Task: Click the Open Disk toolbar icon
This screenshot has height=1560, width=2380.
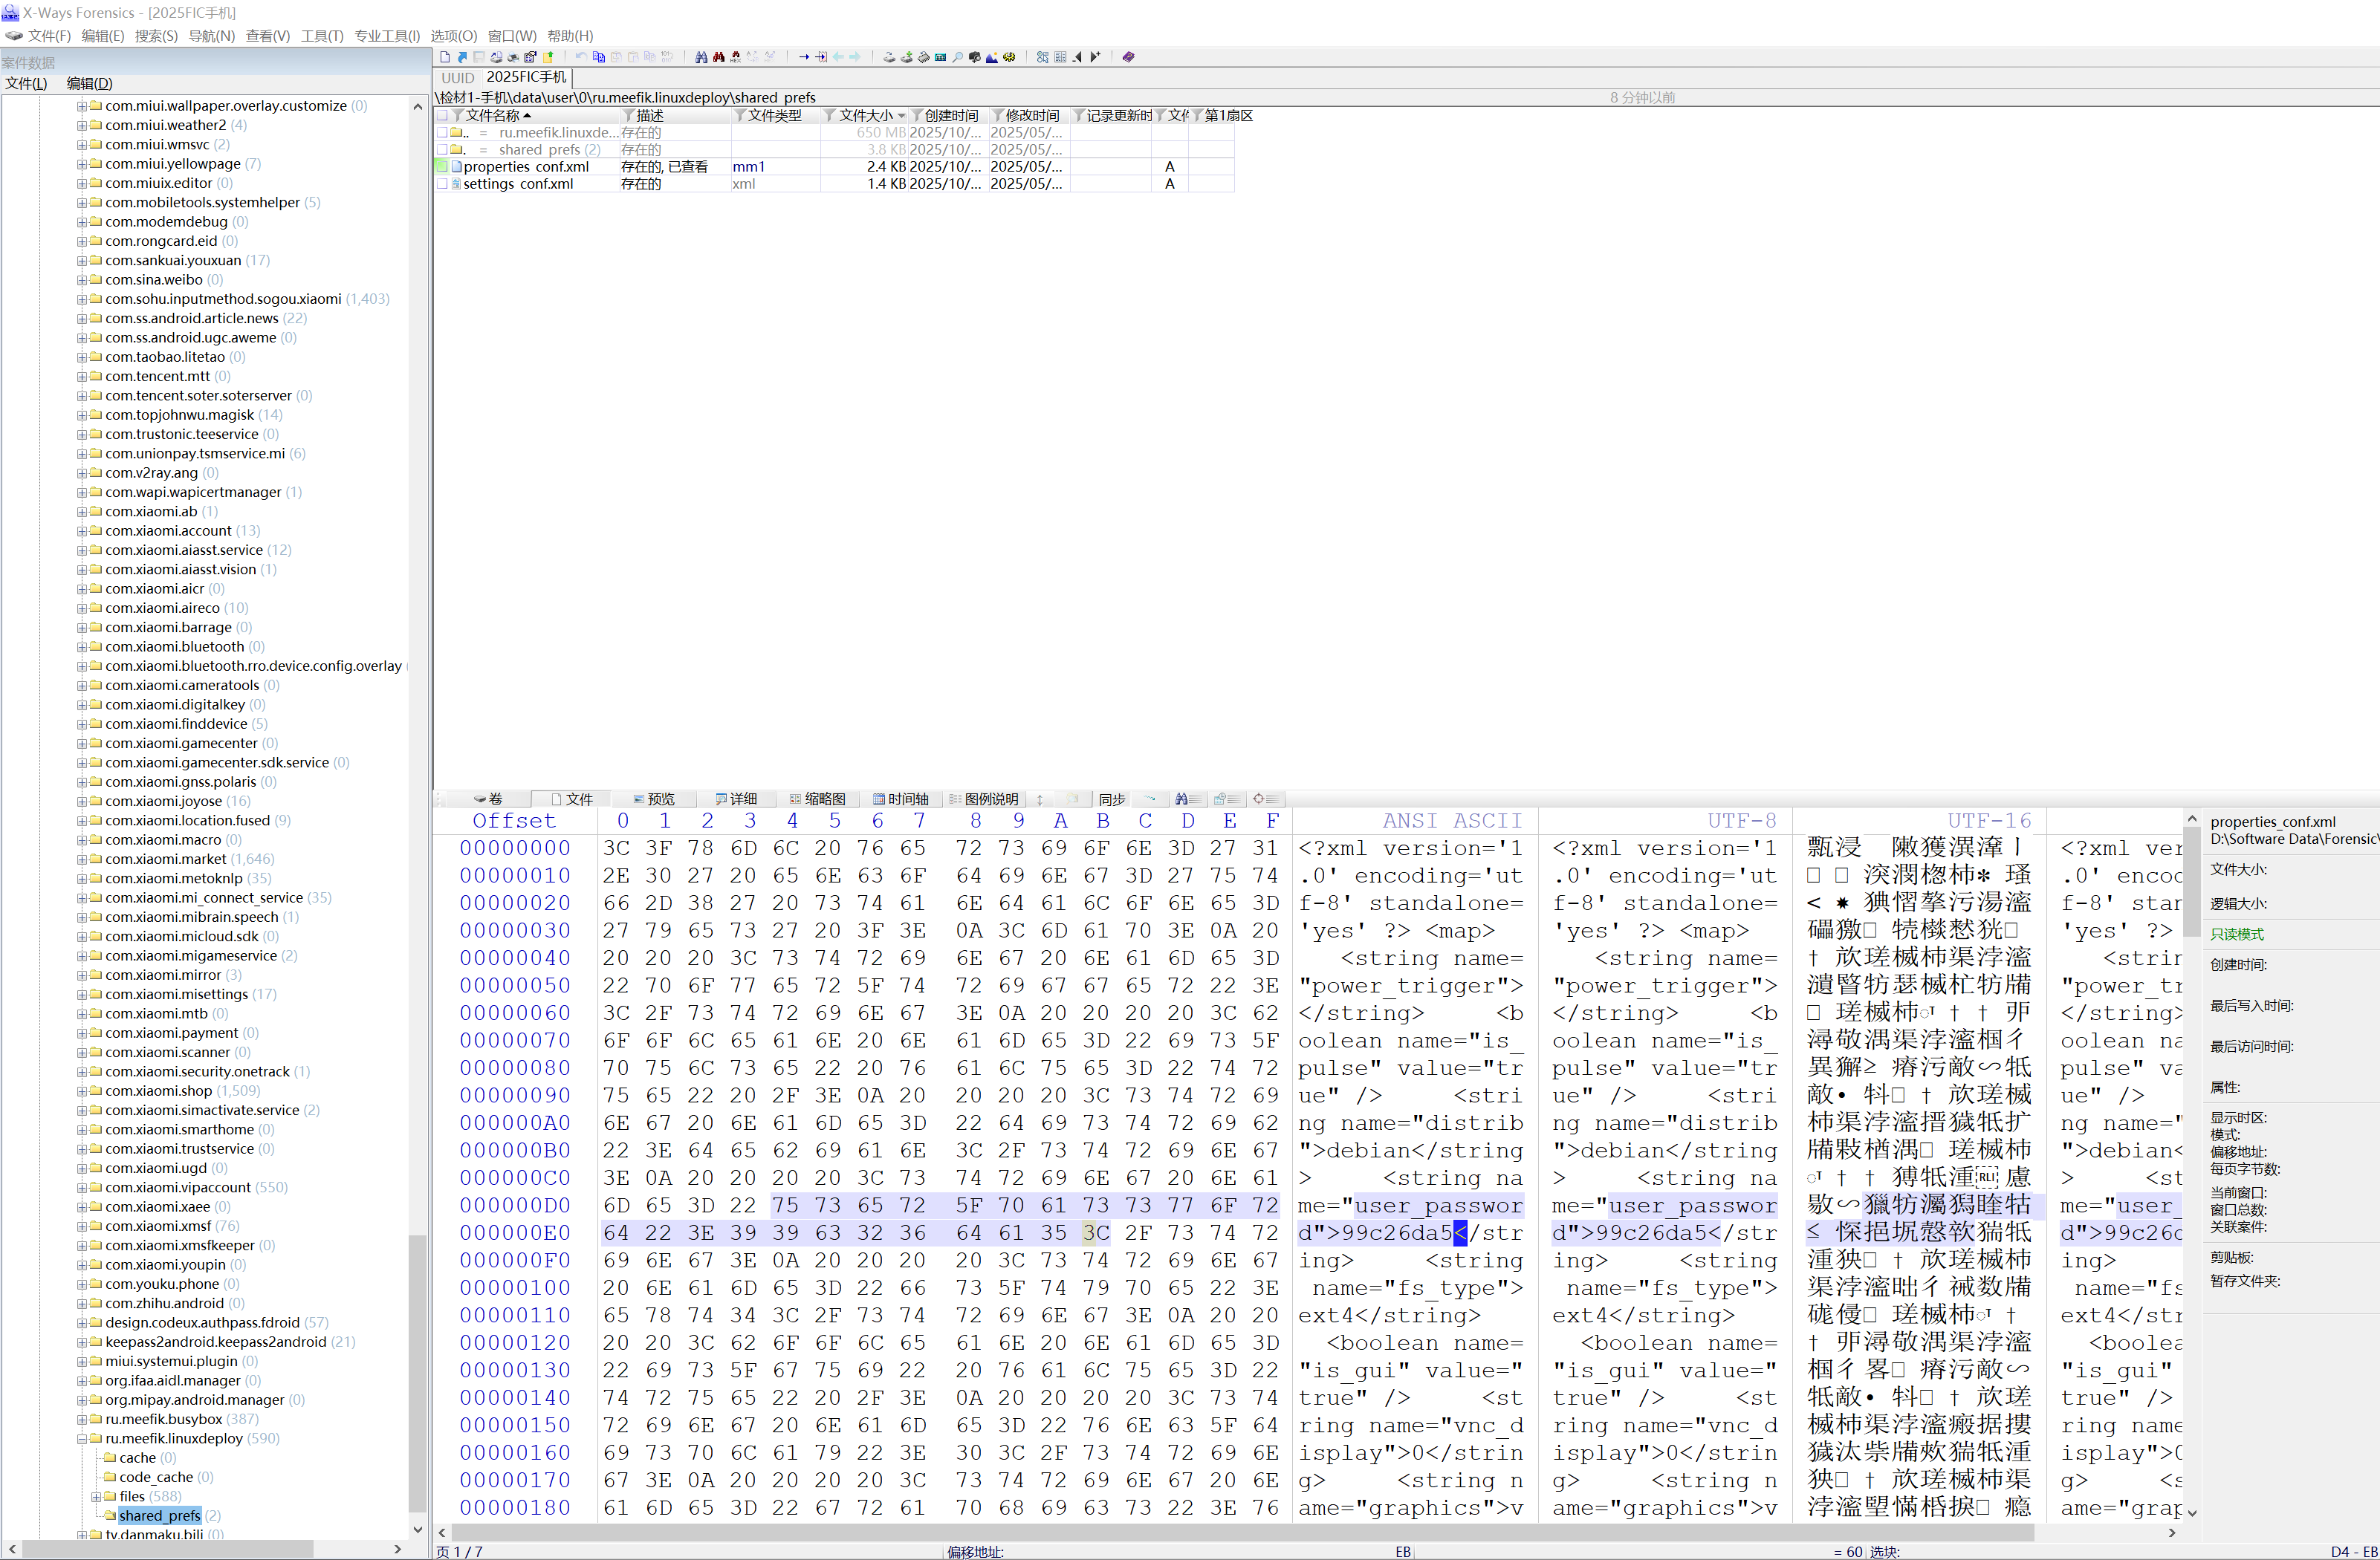Action: (x=889, y=57)
